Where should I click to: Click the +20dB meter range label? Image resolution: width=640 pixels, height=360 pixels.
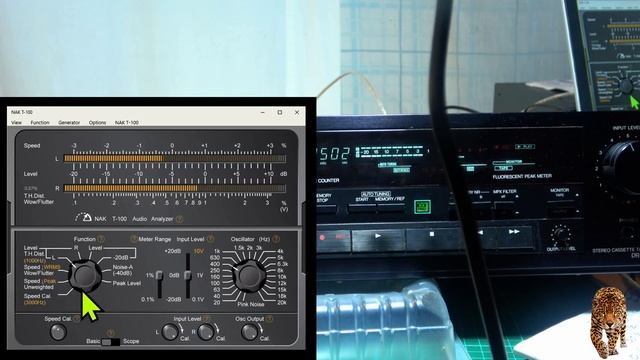[173, 251]
